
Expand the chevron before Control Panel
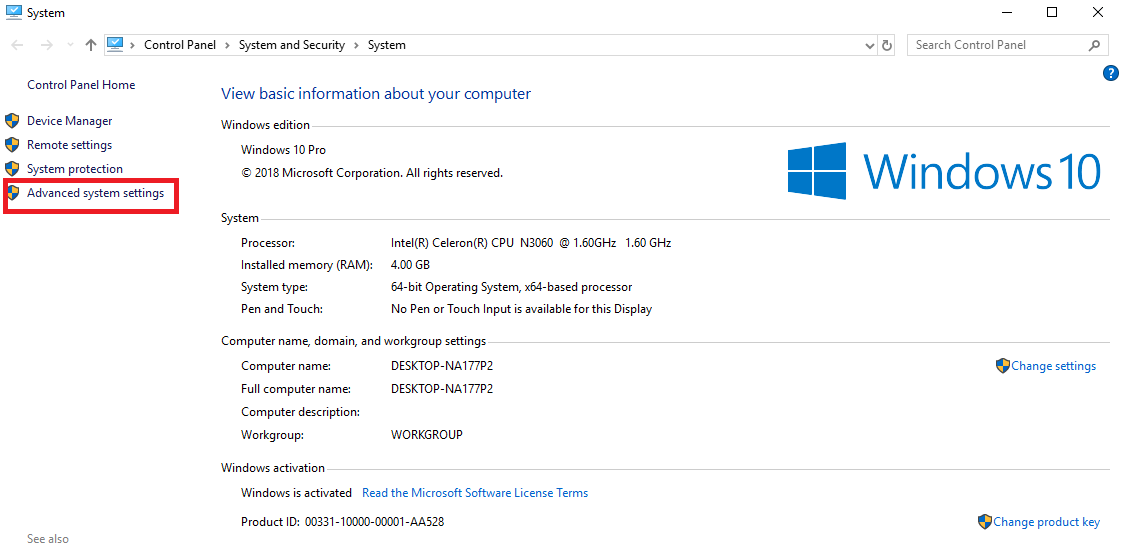133,45
